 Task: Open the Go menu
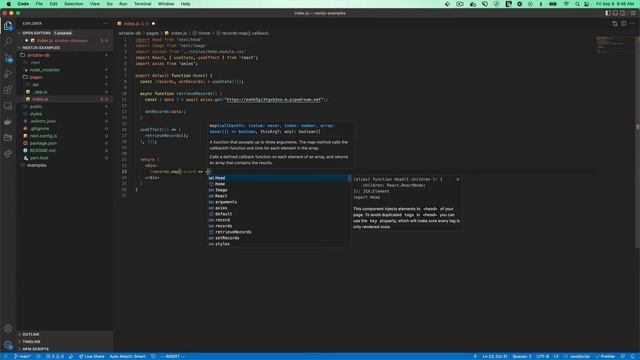(x=109, y=4)
